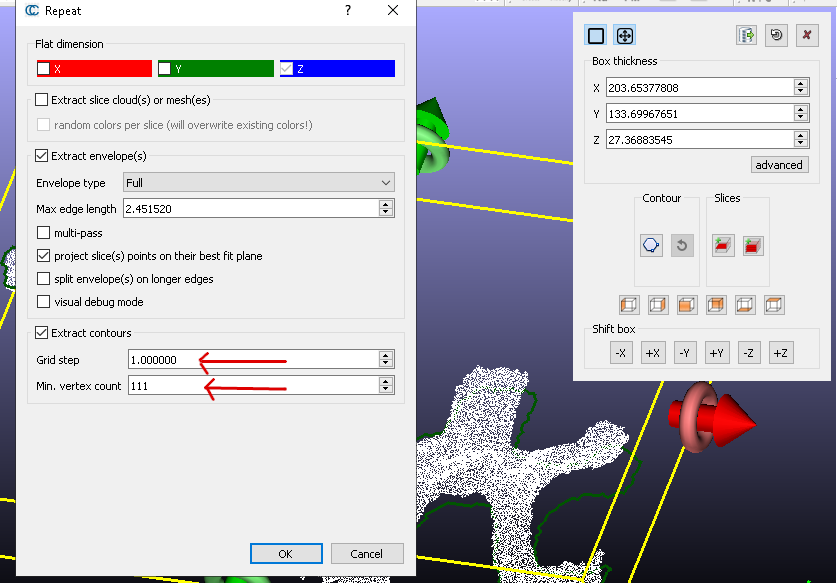This screenshot has width=837, height=583.
Task: Shift box with the +Z button
Action: pyautogui.click(x=780, y=353)
